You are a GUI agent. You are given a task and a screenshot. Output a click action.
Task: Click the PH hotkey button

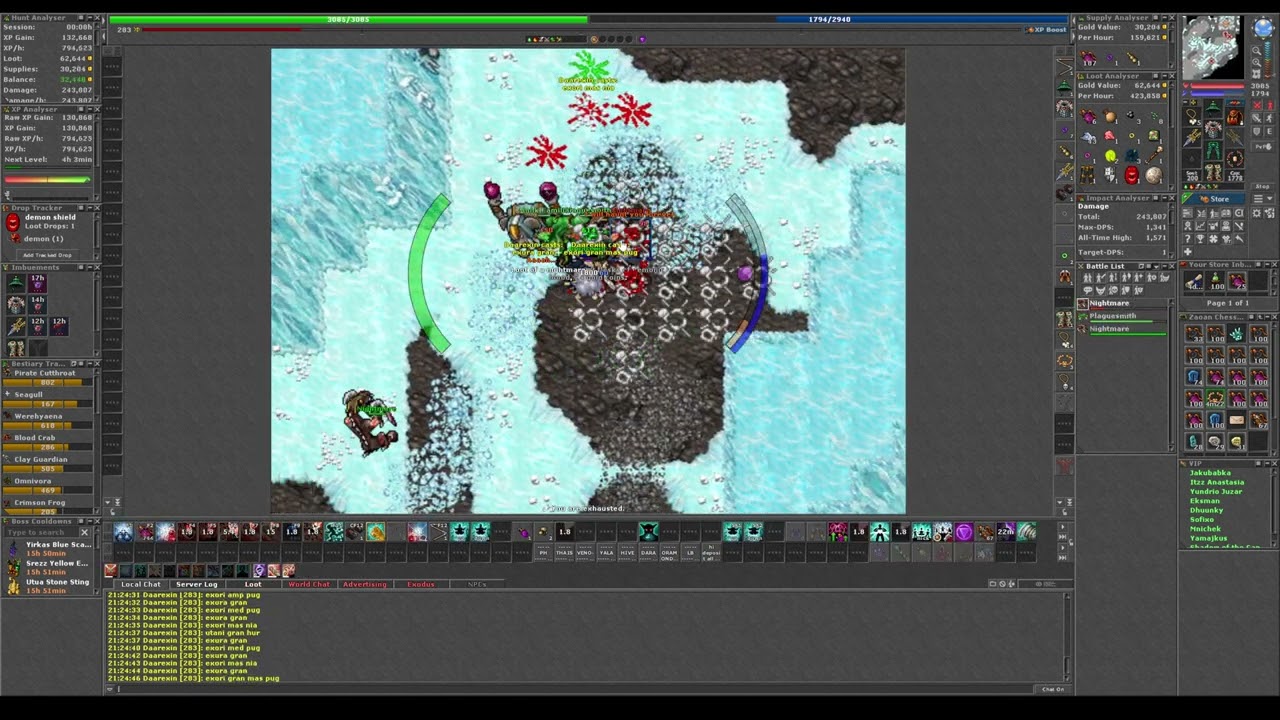click(543, 552)
